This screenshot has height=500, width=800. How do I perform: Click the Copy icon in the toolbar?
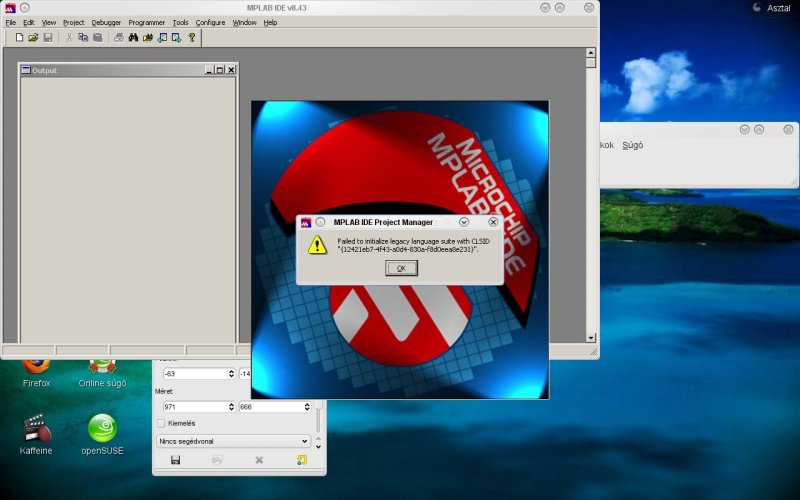[x=83, y=37]
